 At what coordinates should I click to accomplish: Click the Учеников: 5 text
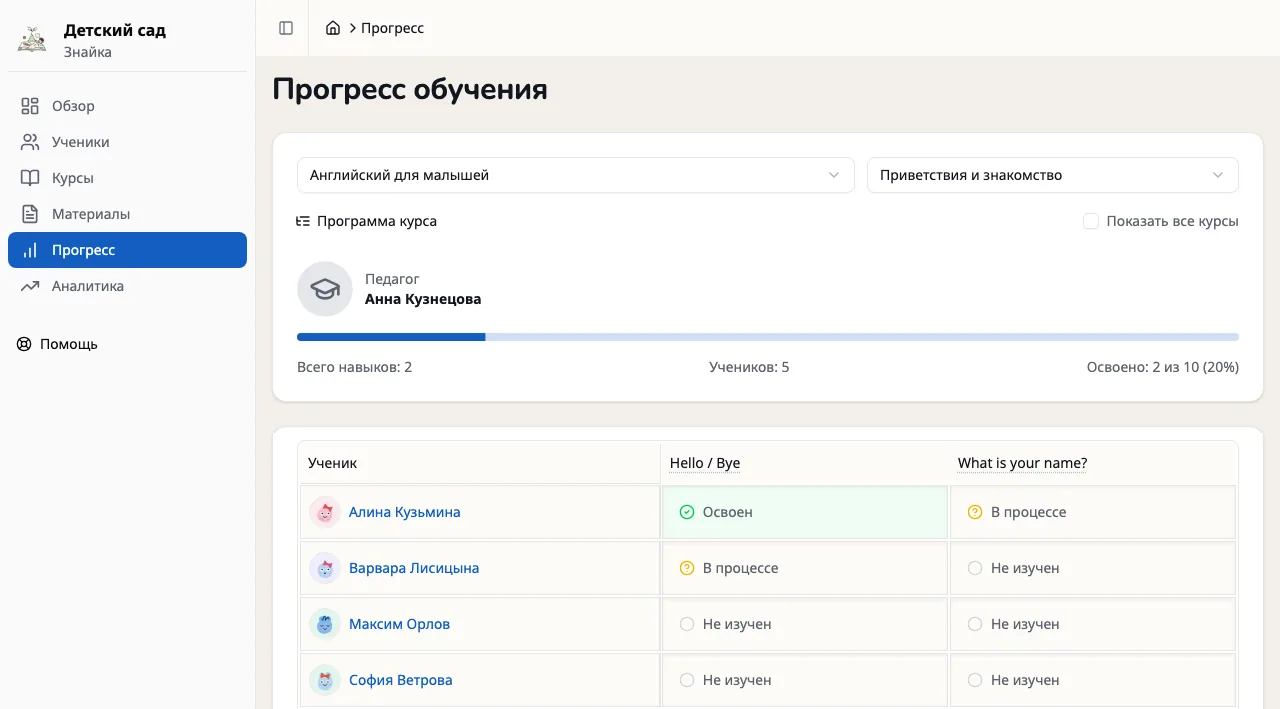pos(749,367)
